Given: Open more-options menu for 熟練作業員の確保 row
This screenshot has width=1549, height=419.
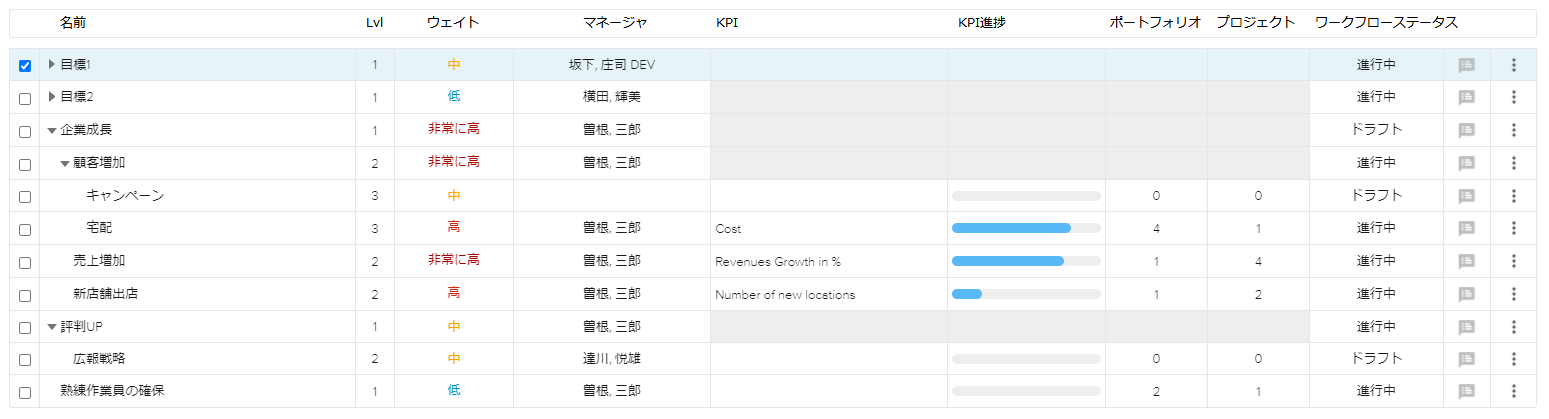Looking at the screenshot, I should point(1513,391).
